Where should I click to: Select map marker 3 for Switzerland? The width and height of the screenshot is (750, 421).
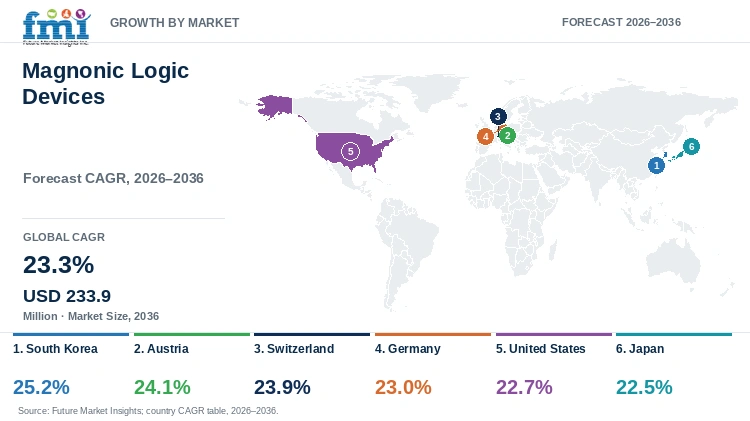pyautogui.click(x=498, y=116)
